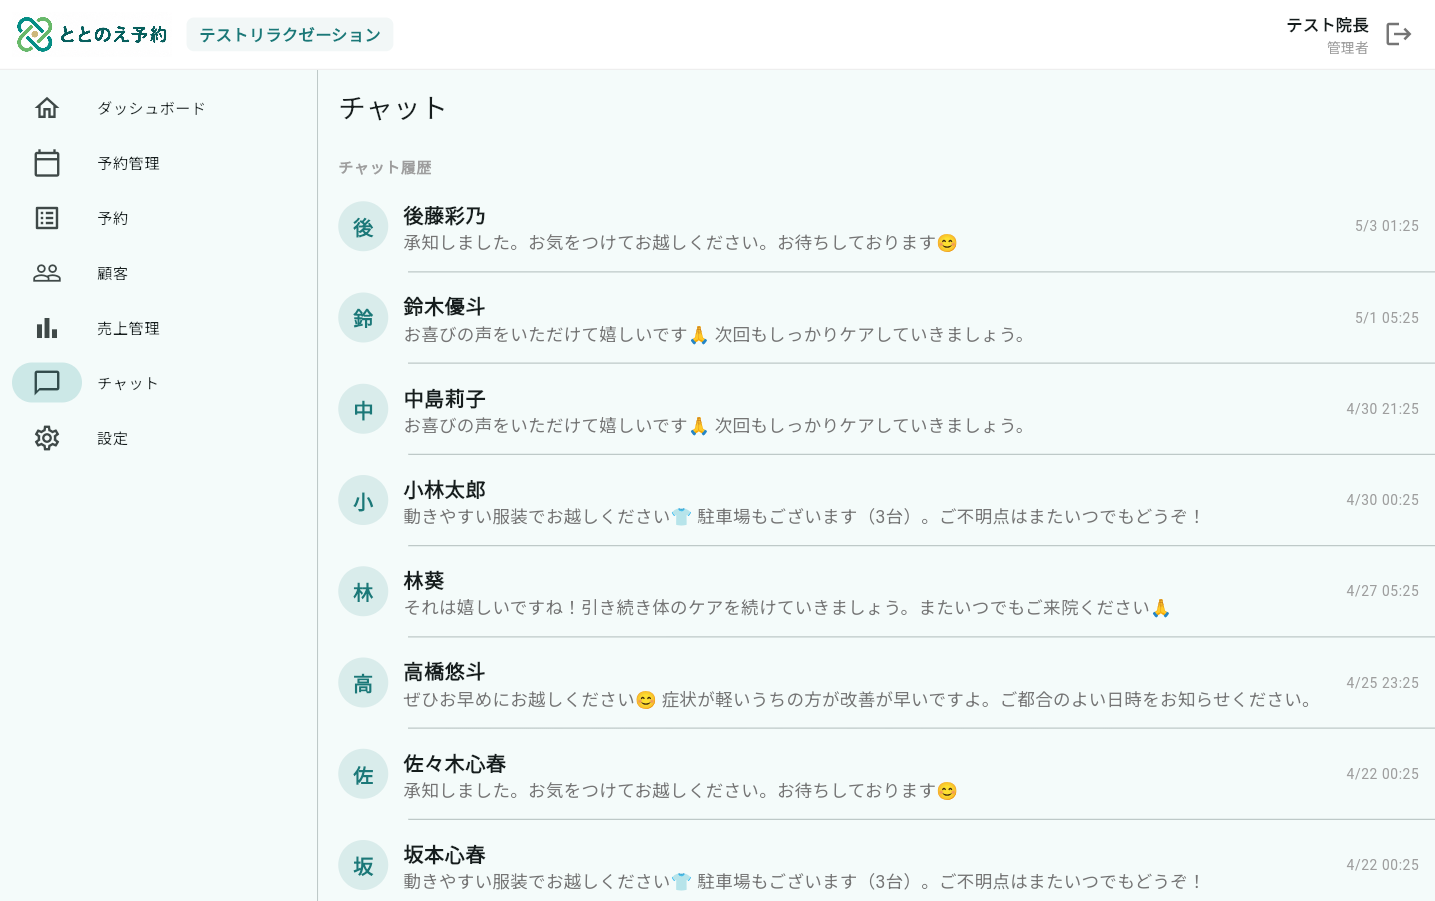Click the timestamp 4/30 00:25

tap(1382, 500)
